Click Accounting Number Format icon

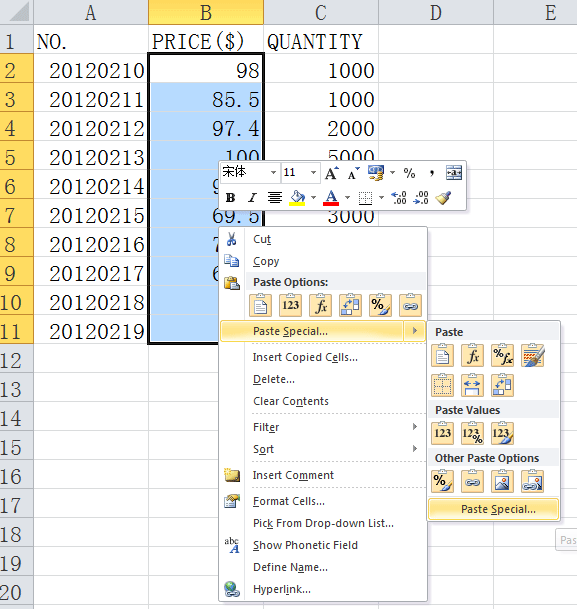[x=376, y=173]
